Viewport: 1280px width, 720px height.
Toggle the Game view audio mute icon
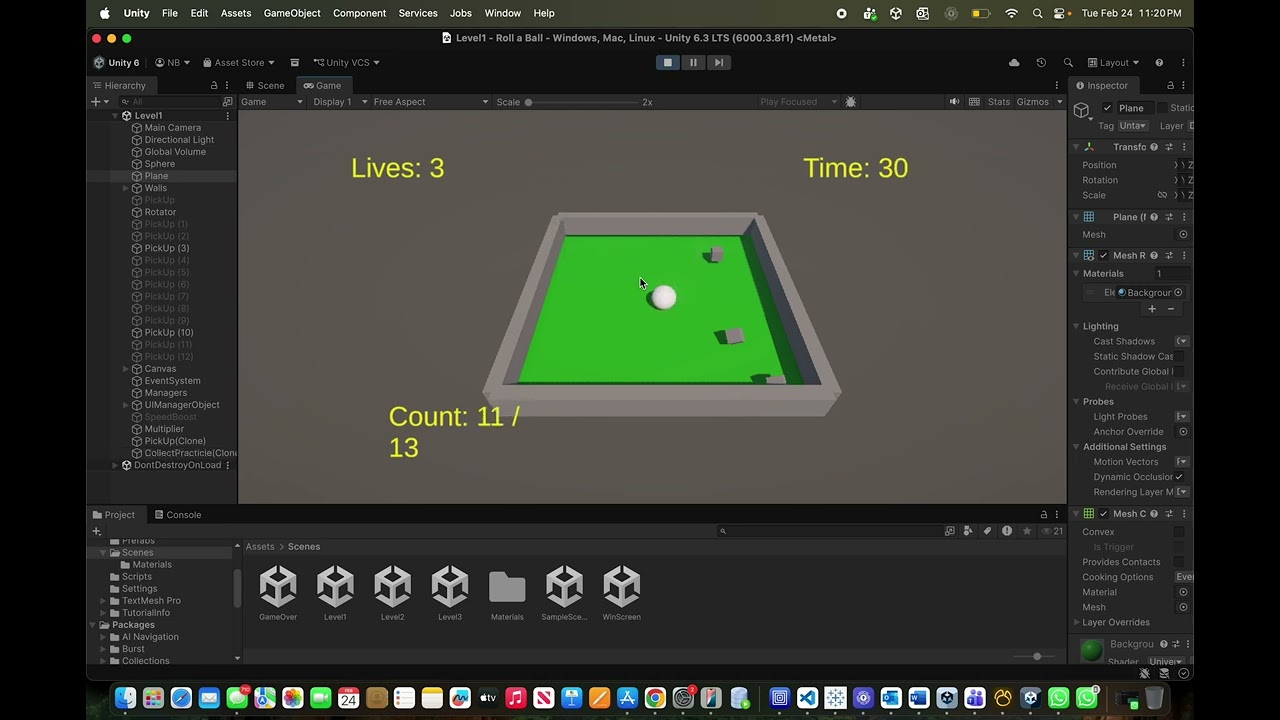coord(954,102)
